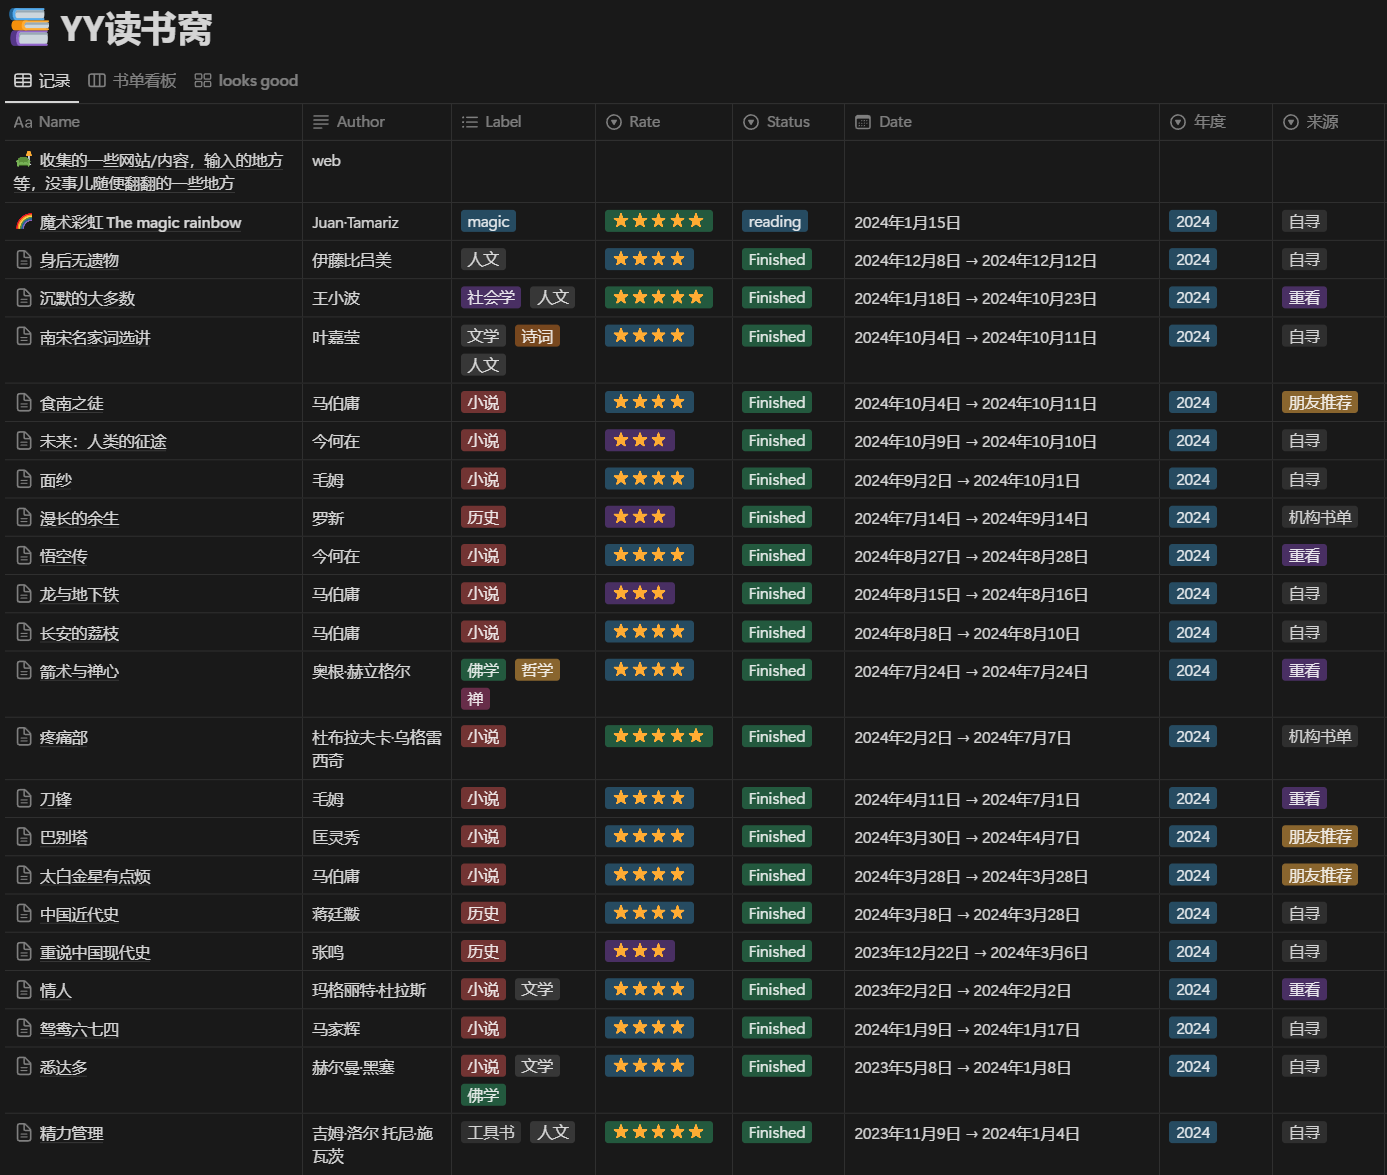Click the page icon next to 精力管理
This screenshot has width=1387, height=1175.
pos(24,1133)
